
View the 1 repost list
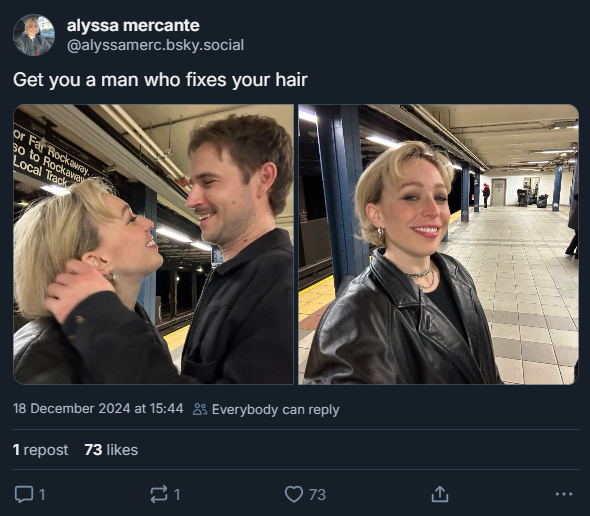coord(41,450)
